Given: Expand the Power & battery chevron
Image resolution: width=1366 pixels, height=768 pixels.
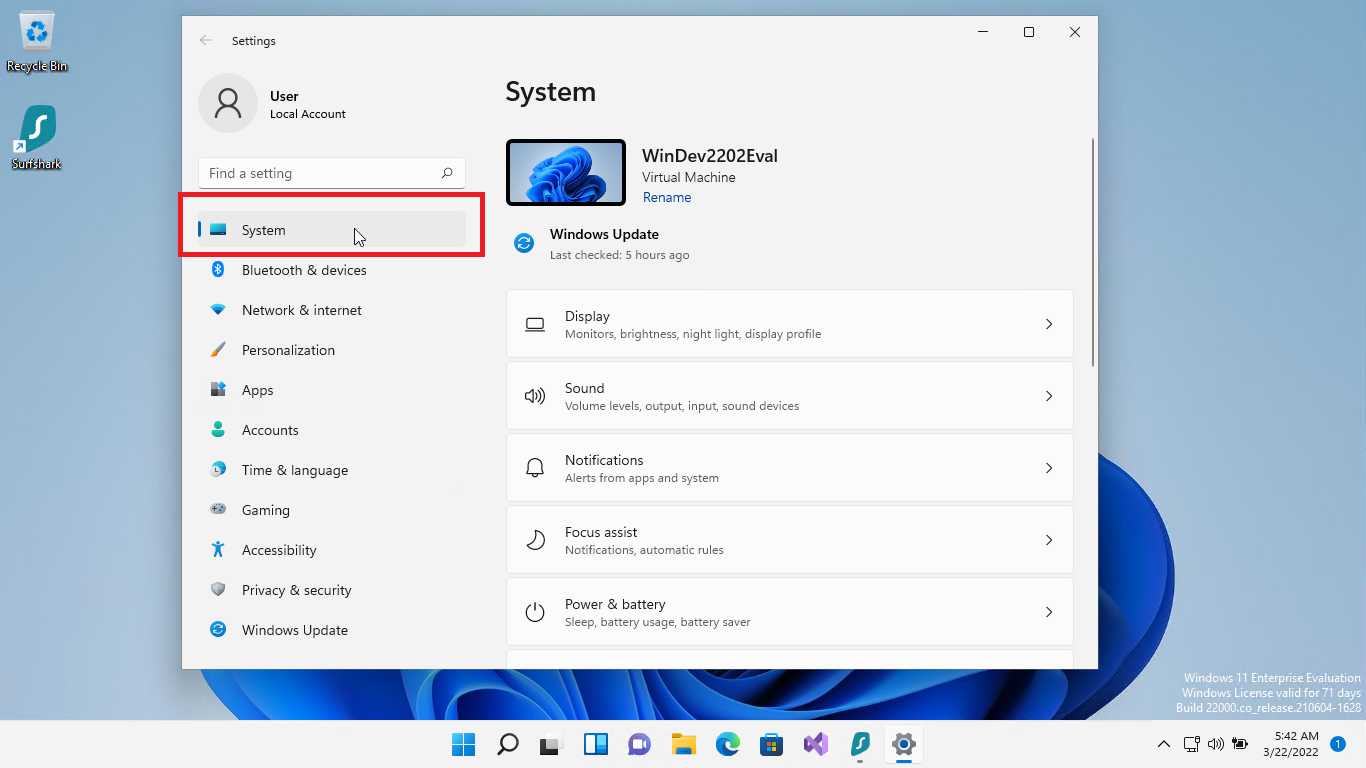Looking at the screenshot, I should [1049, 612].
